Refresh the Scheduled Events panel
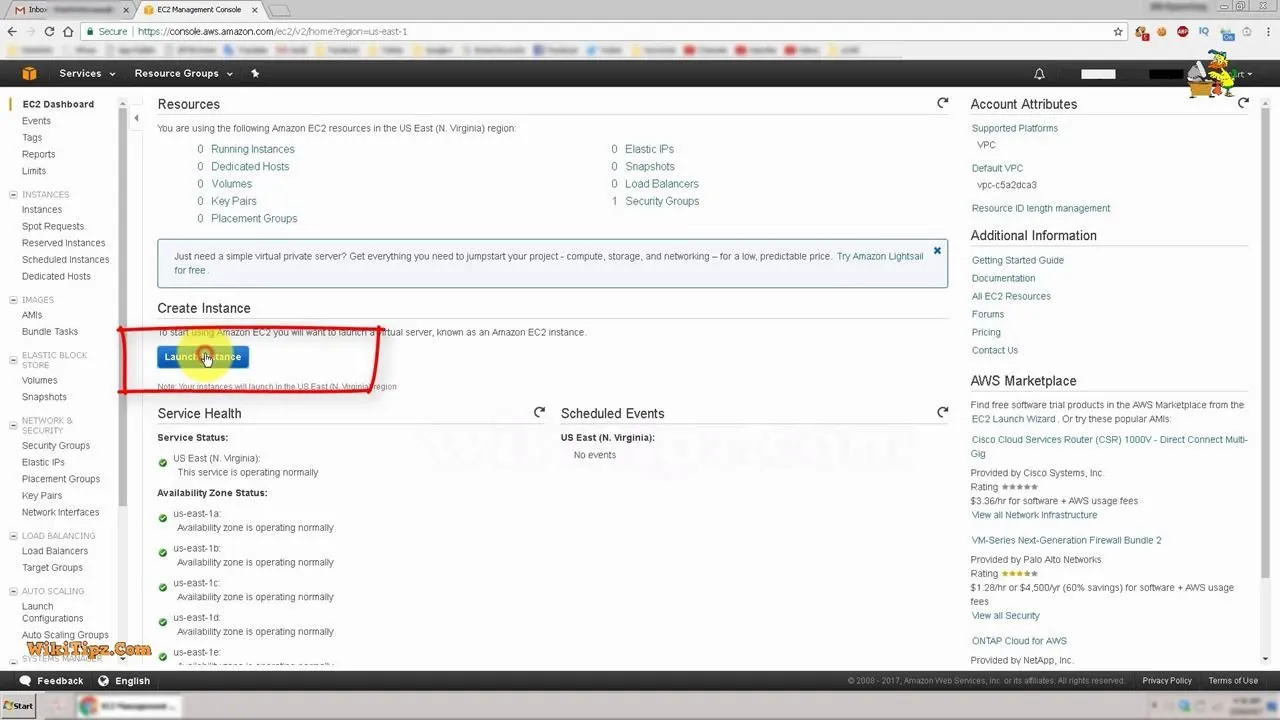Image resolution: width=1280 pixels, height=720 pixels. click(x=942, y=412)
